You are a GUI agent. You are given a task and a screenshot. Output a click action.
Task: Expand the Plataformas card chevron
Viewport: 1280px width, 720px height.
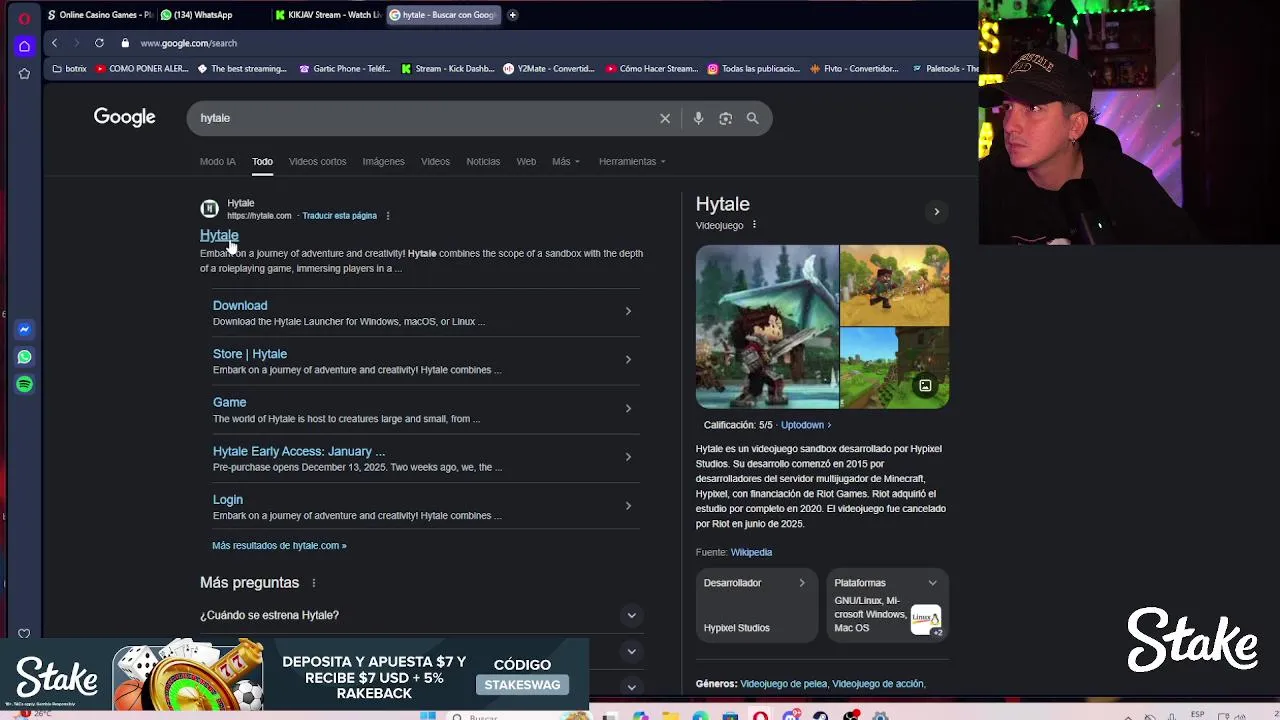click(x=932, y=583)
